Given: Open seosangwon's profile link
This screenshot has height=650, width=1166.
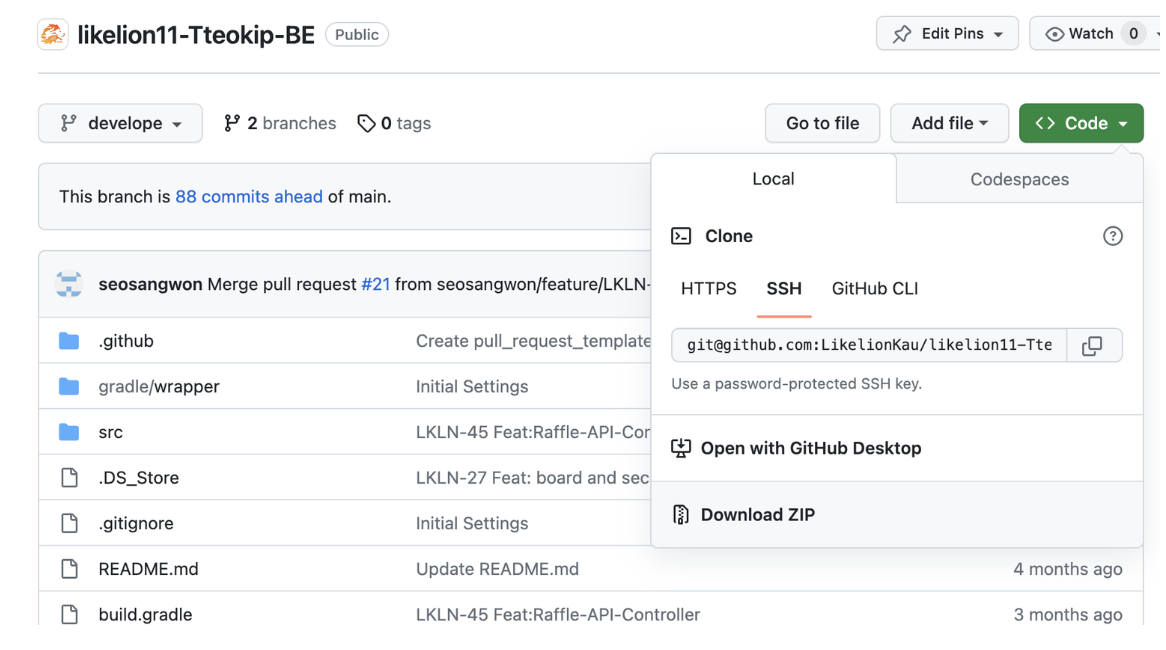Looking at the screenshot, I should [x=150, y=284].
